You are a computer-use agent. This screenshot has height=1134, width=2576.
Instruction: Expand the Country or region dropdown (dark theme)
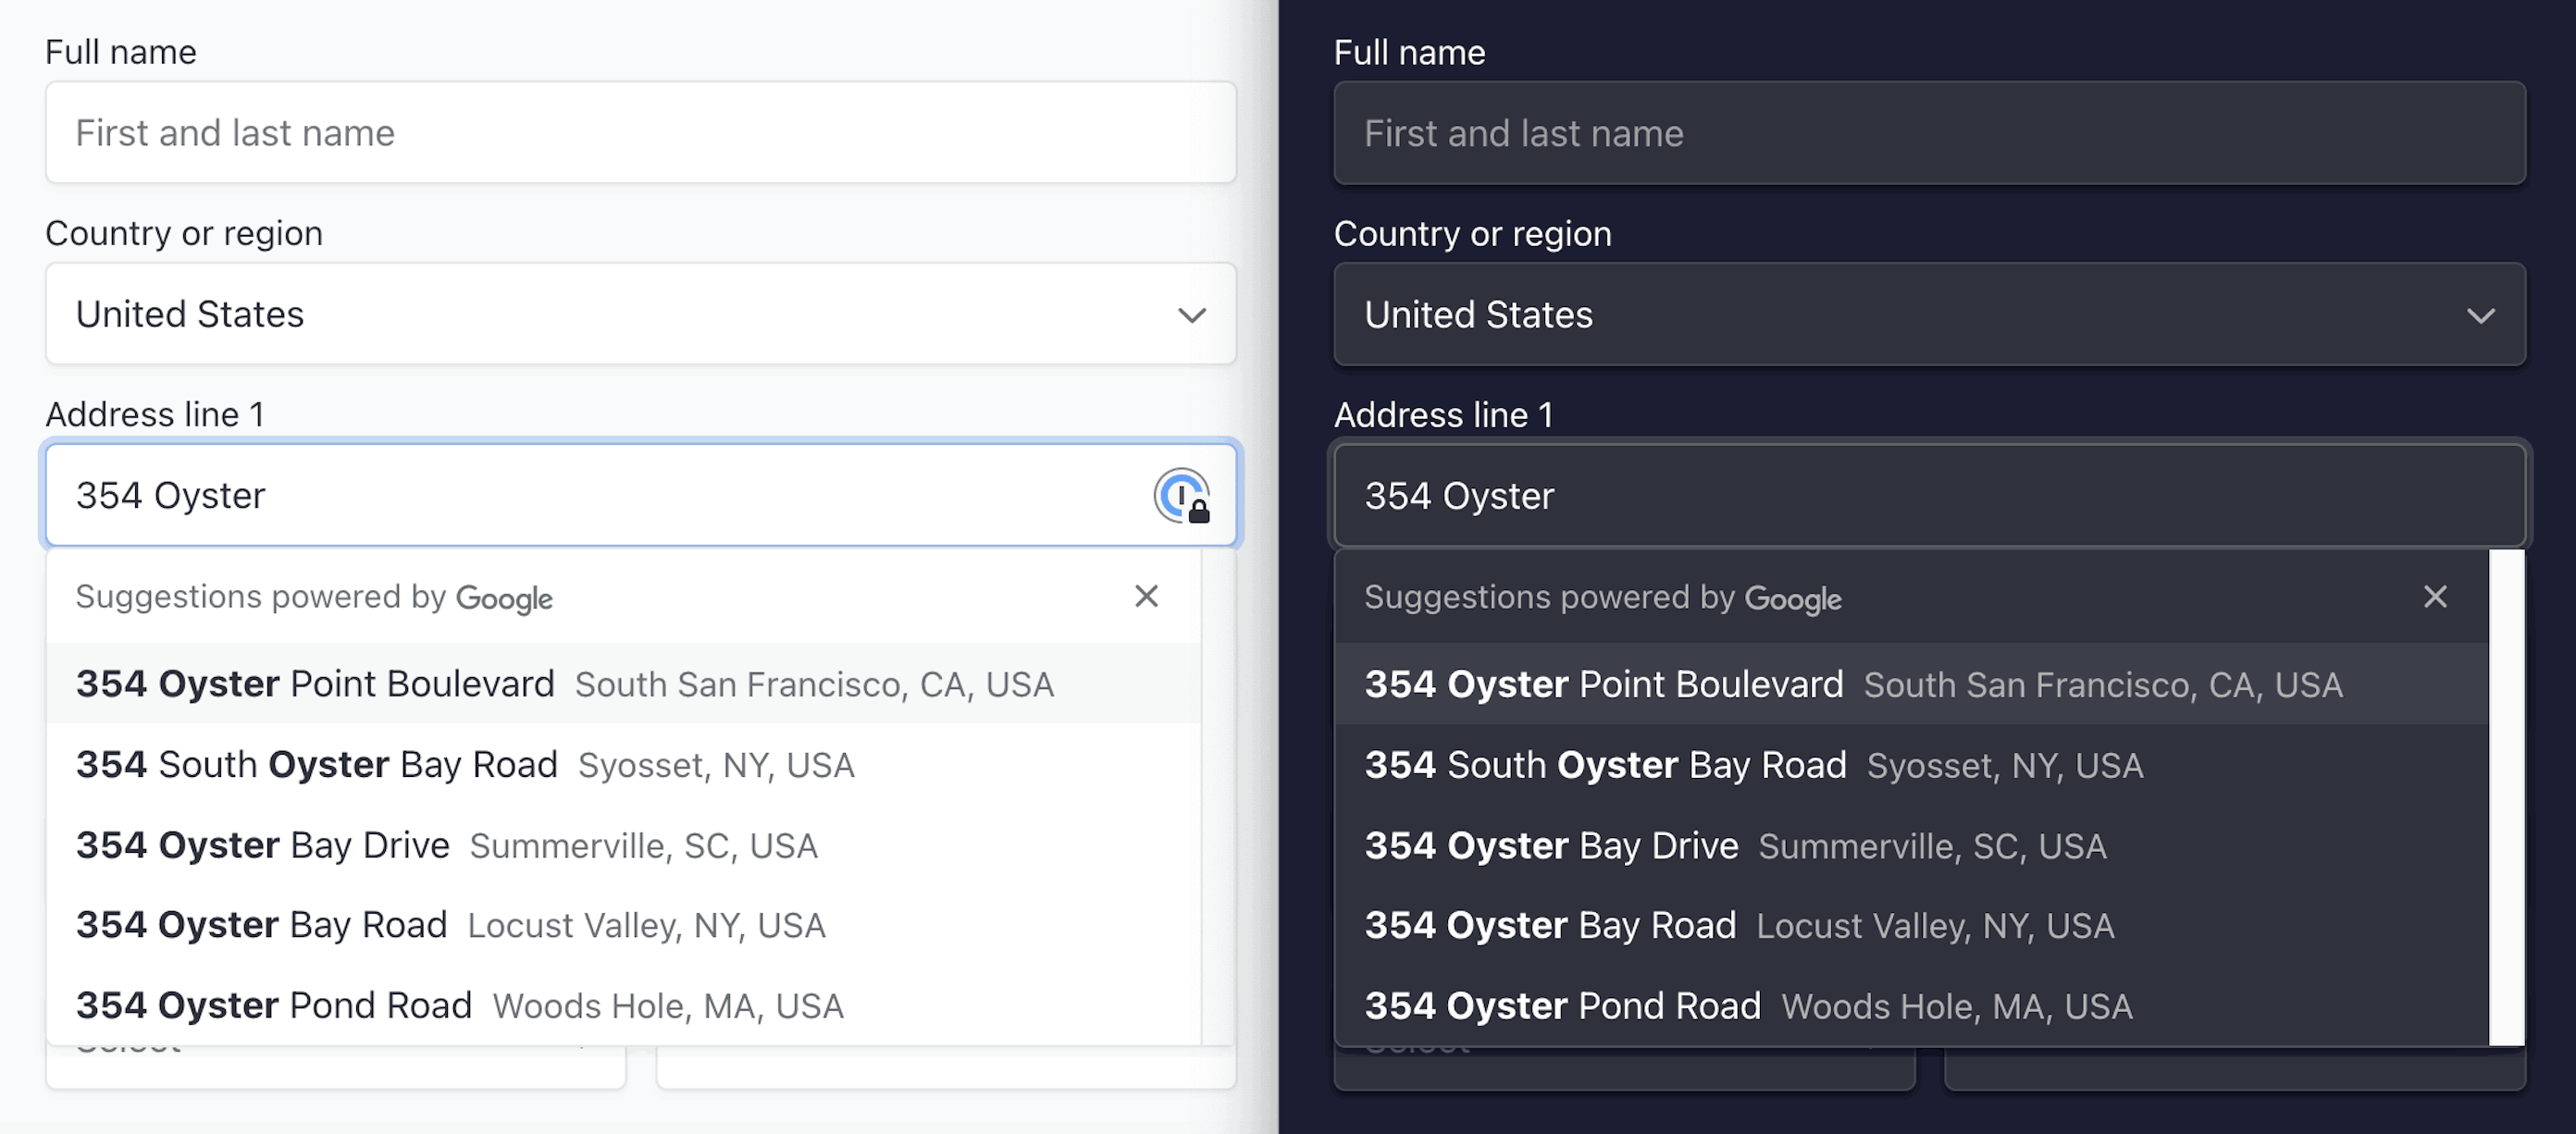click(x=1930, y=315)
